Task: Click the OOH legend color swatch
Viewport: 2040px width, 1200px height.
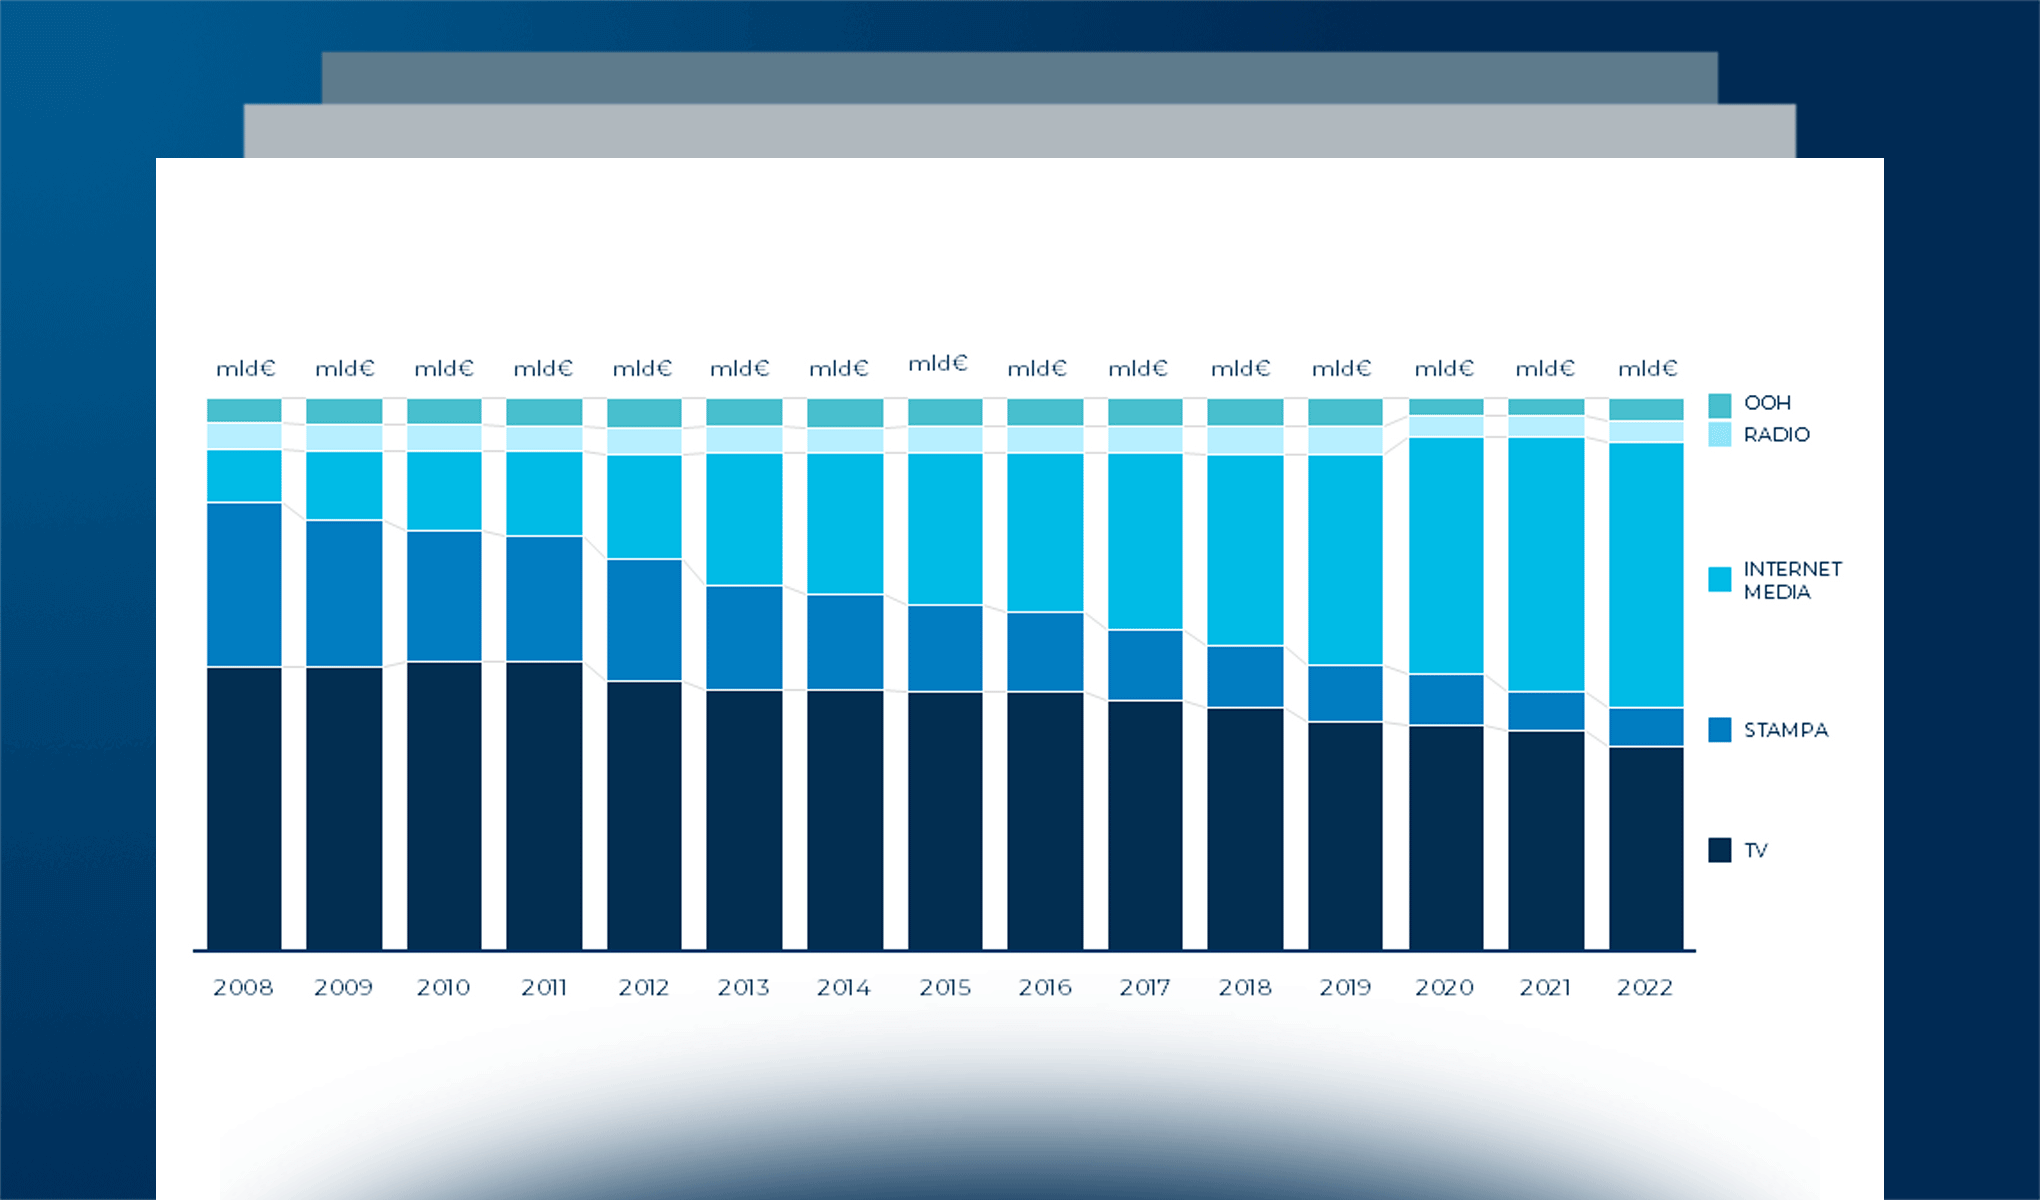Action: pyautogui.click(x=1719, y=405)
